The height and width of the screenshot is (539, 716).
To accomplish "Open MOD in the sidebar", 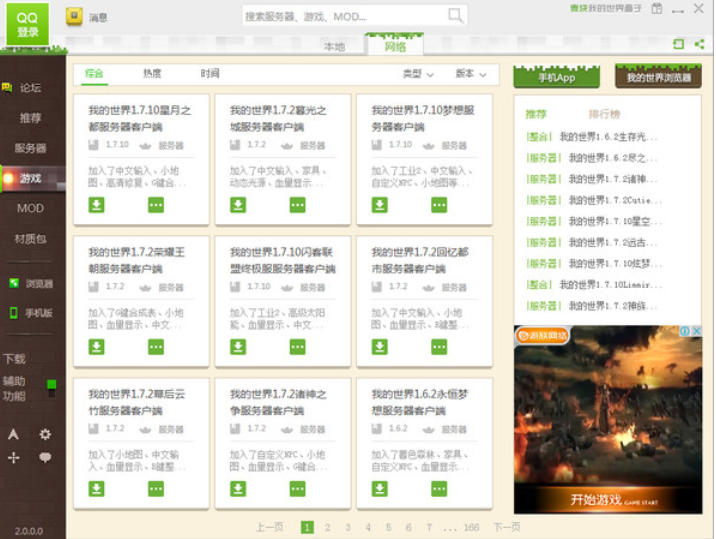I will pos(30,208).
